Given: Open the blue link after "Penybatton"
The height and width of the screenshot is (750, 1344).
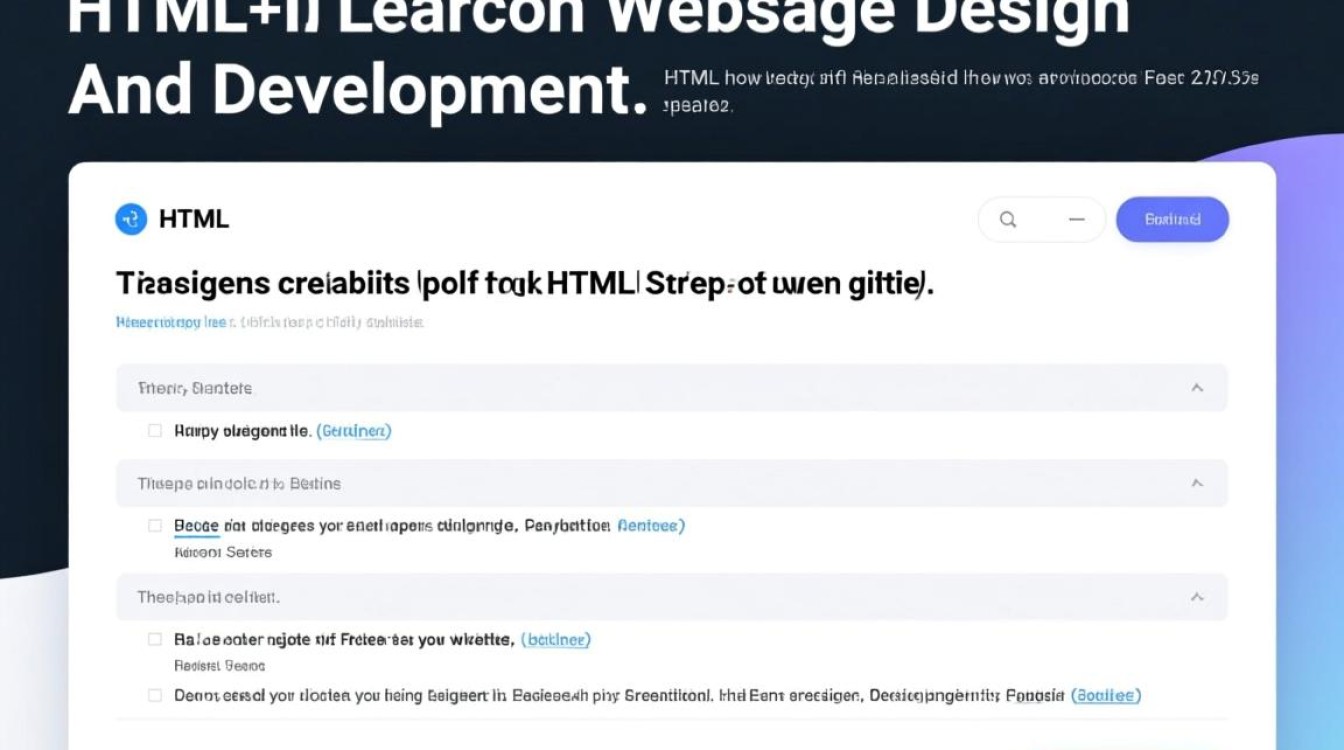Looking at the screenshot, I should click(x=651, y=525).
